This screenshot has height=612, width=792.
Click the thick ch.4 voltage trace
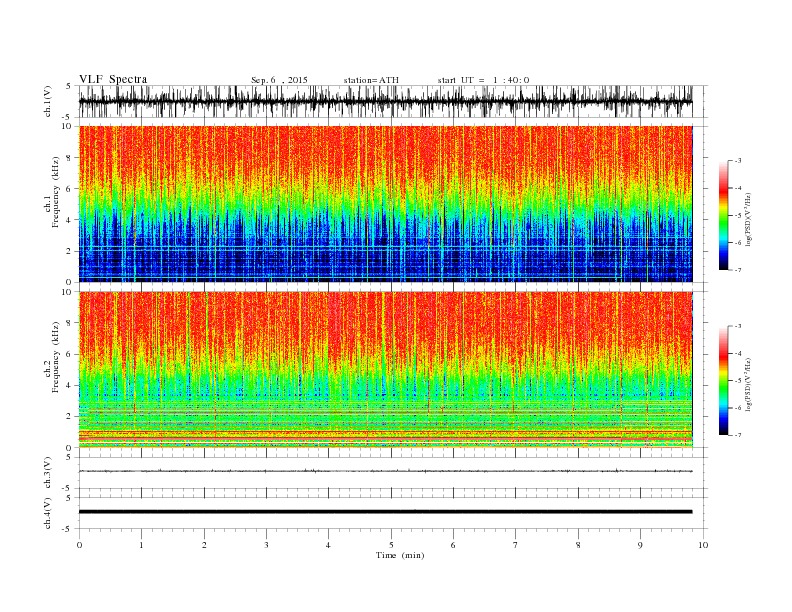coord(386,512)
